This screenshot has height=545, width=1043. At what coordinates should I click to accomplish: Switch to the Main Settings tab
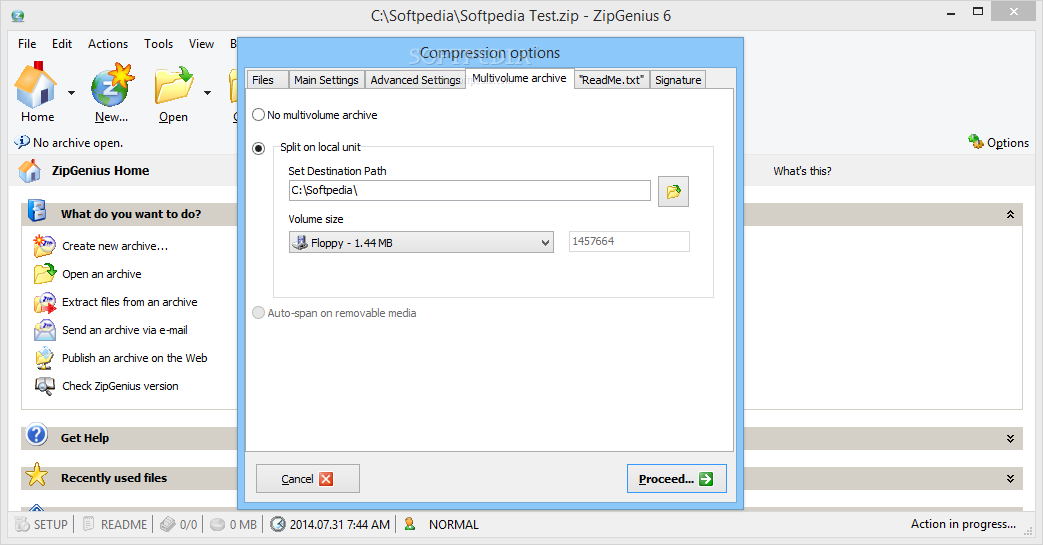click(326, 80)
